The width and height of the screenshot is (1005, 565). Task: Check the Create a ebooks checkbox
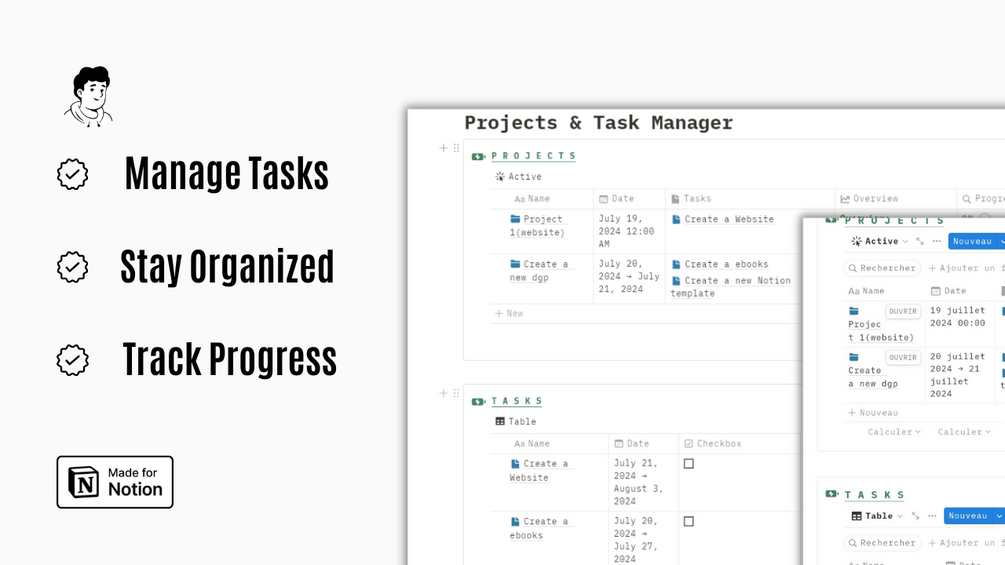688,521
